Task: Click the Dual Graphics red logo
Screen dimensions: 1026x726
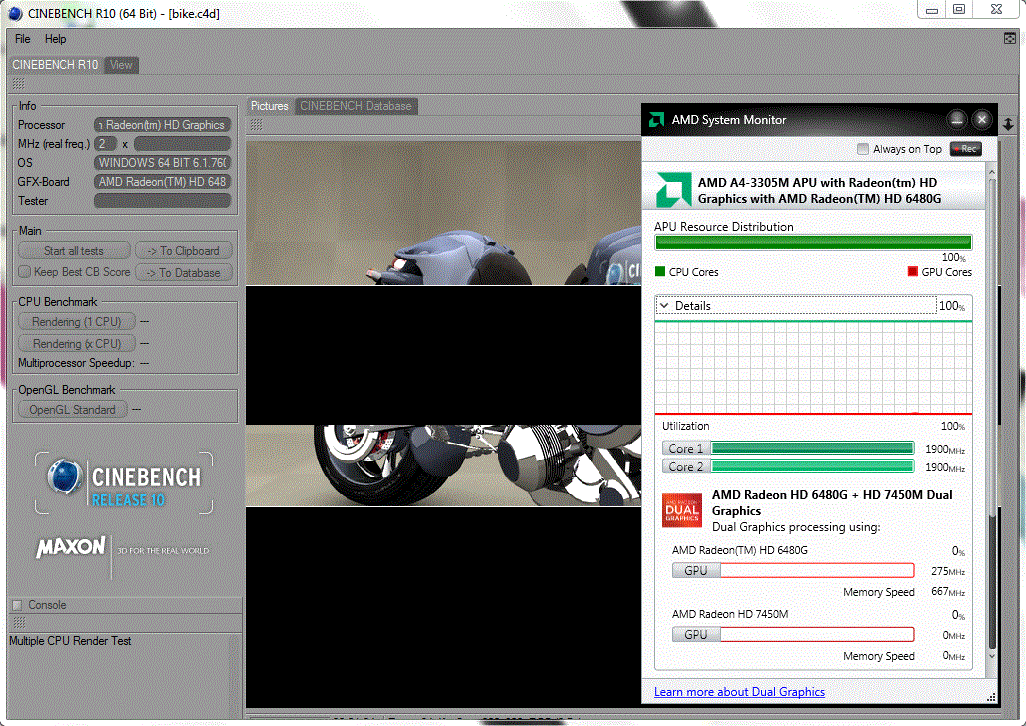Action: (682, 510)
